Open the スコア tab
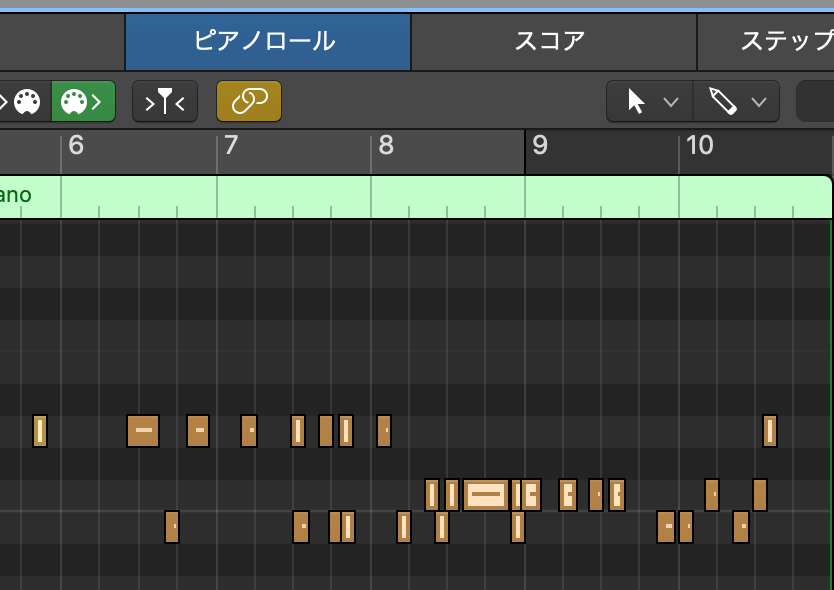 pos(554,41)
